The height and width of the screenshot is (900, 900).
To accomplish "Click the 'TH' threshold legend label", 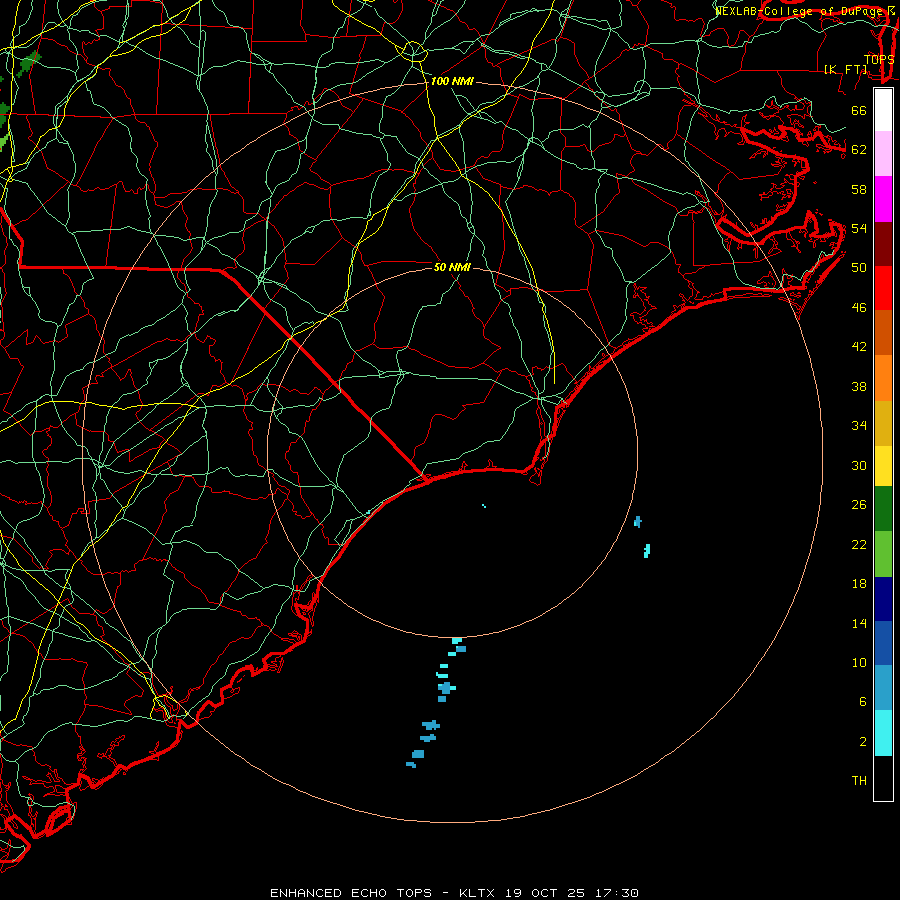I will (x=859, y=781).
